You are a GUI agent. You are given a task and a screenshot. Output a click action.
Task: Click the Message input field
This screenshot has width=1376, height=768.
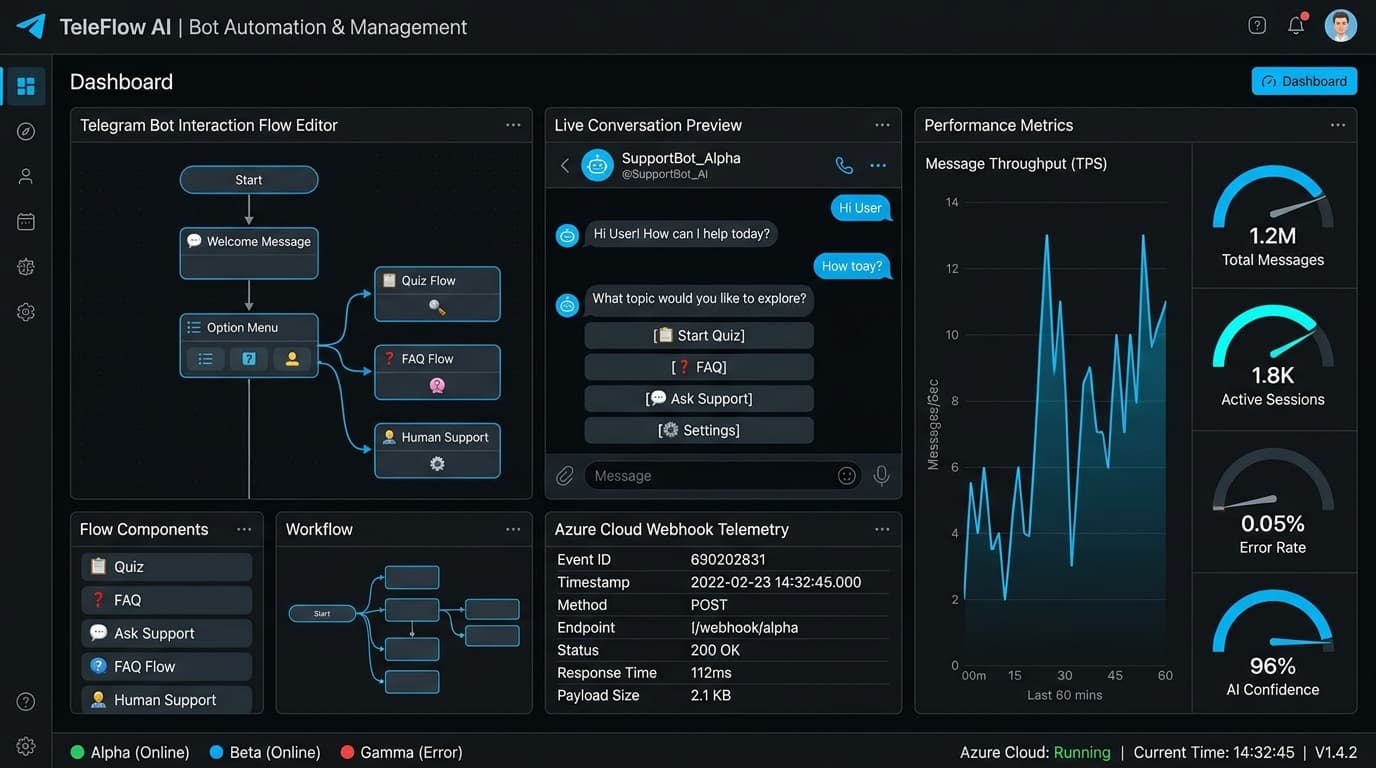(722, 476)
